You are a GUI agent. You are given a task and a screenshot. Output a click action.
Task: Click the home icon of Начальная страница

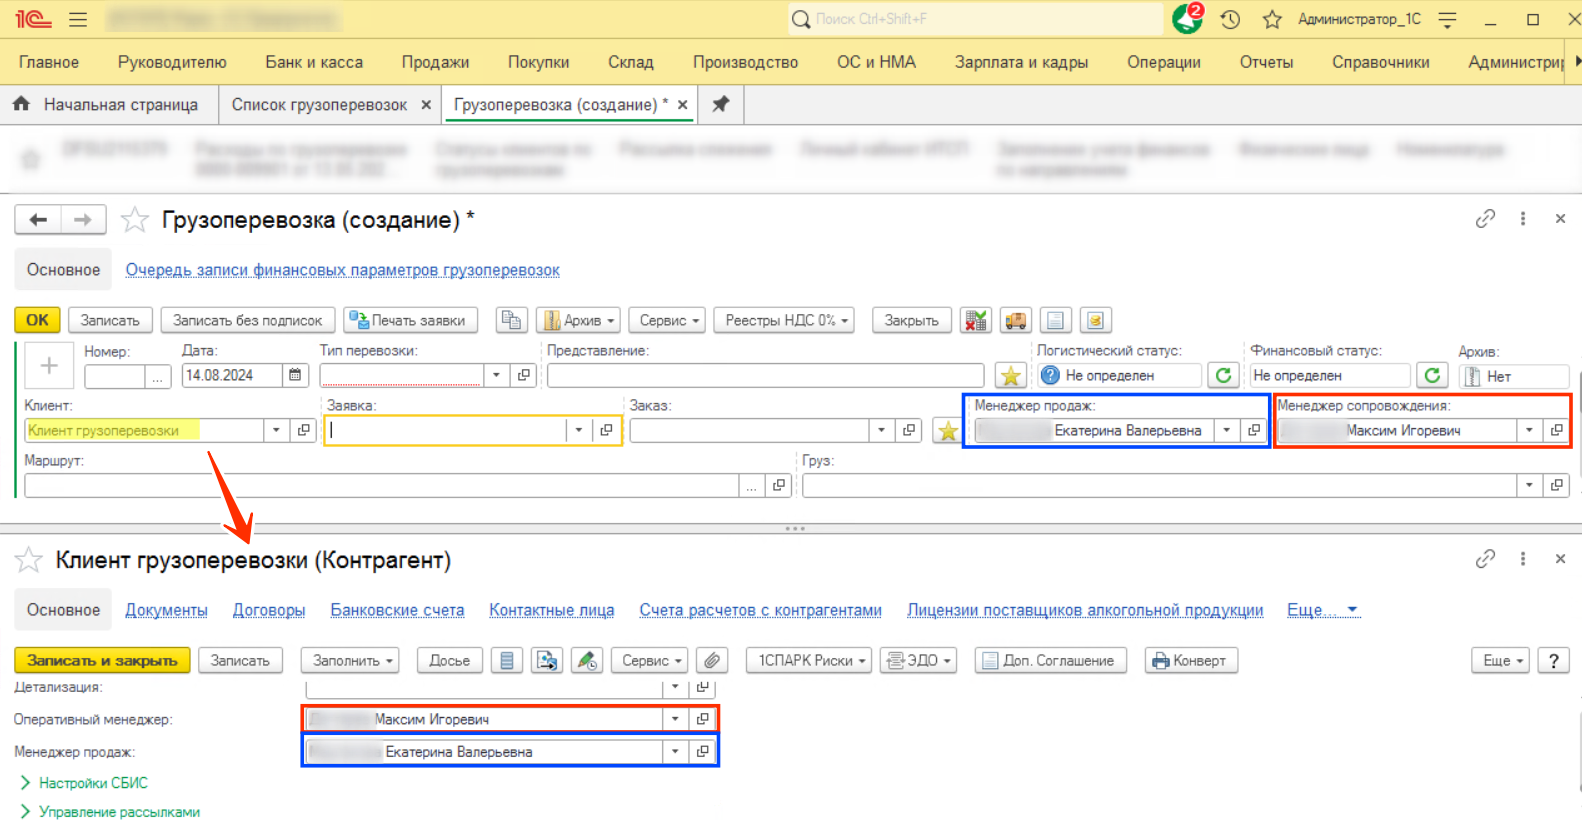coord(21,103)
